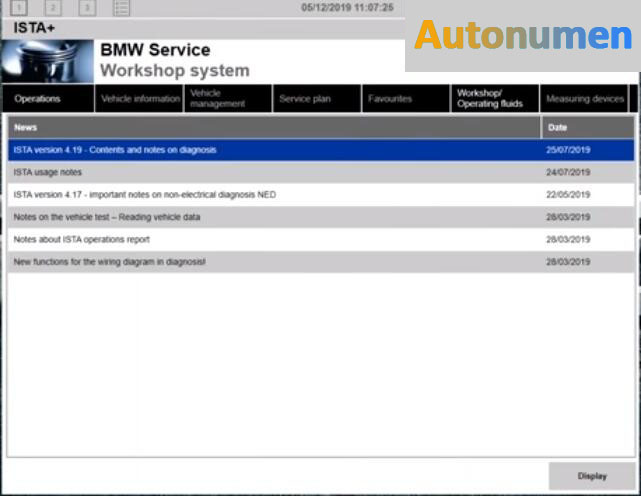The height and width of the screenshot is (496, 641).
Task: Sort by the News column header
Action: click(x=274, y=128)
